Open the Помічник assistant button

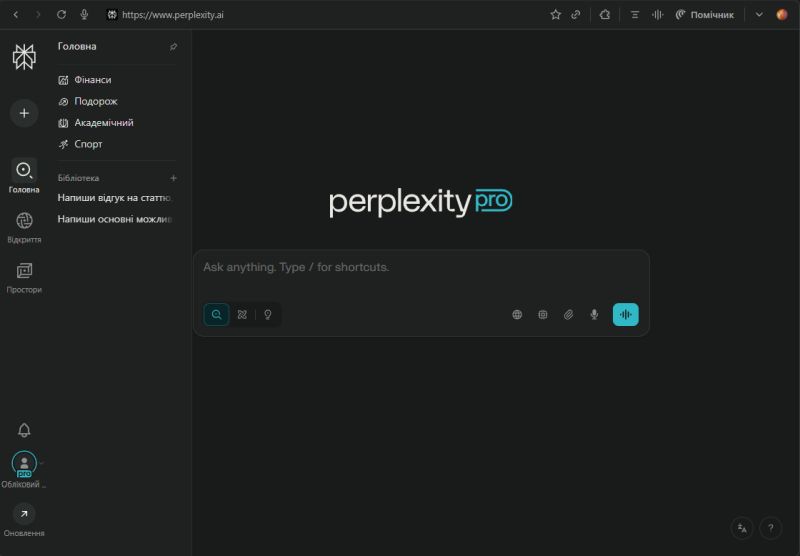coord(705,15)
